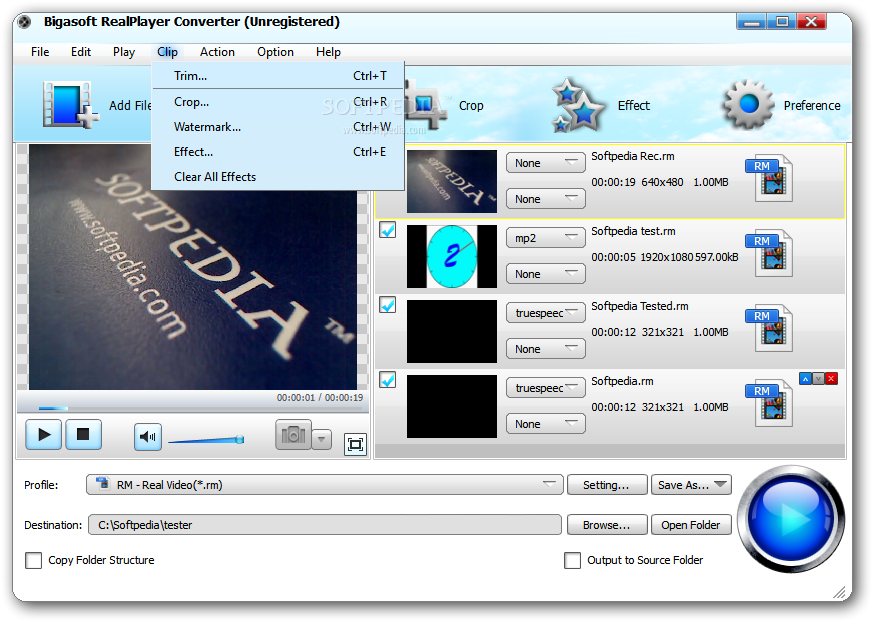
Task: Open truespeech dropdown for Softpedia.rm
Action: tap(546, 388)
